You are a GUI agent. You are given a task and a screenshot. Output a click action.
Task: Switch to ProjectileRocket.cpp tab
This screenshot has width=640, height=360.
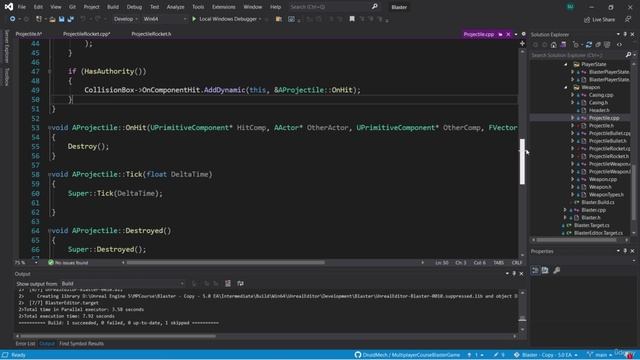pos(87,34)
